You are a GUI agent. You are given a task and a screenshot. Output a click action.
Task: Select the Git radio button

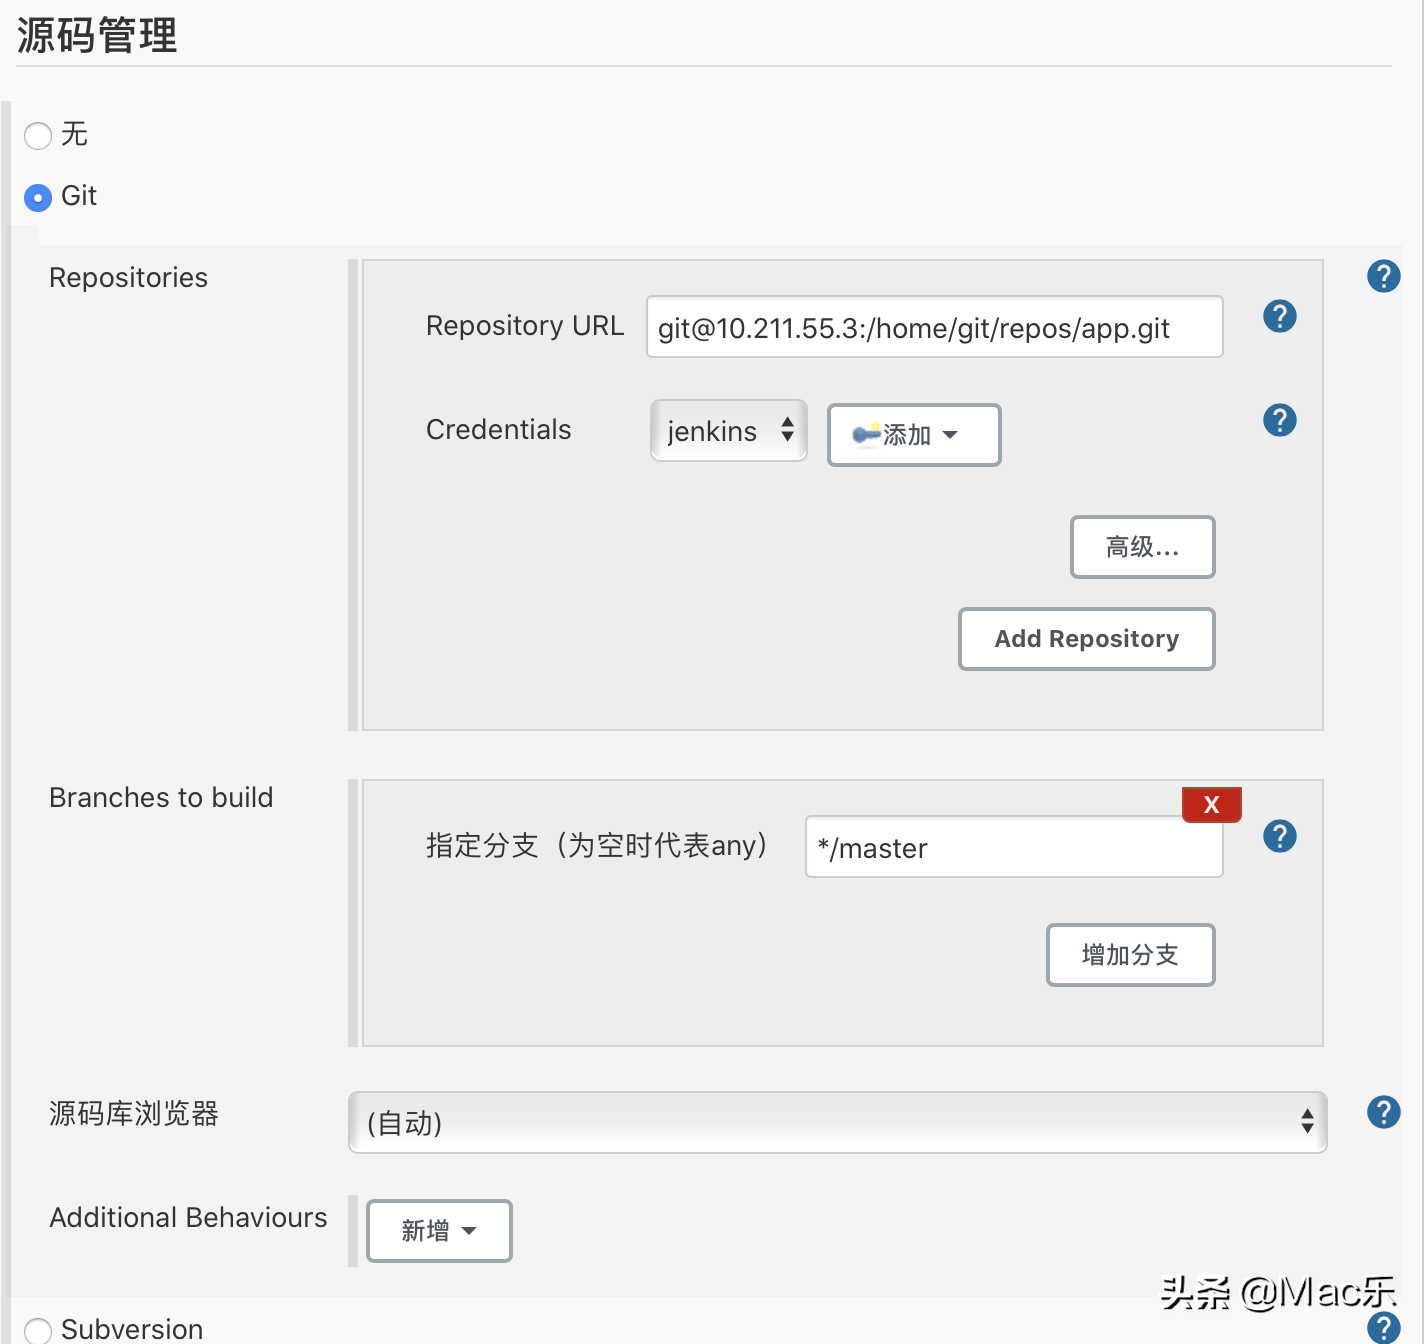[37, 197]
